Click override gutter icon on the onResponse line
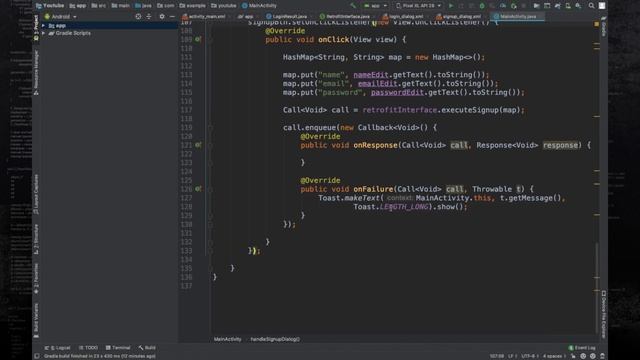 pos(198,145)
